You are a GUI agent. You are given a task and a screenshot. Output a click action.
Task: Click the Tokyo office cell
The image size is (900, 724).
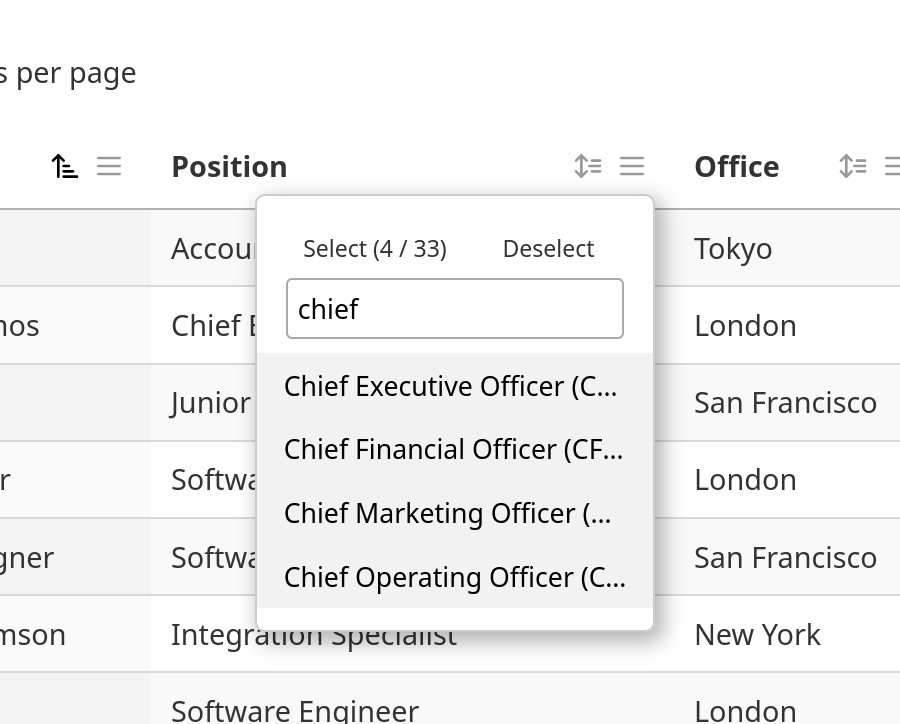(x=733, y=248)
